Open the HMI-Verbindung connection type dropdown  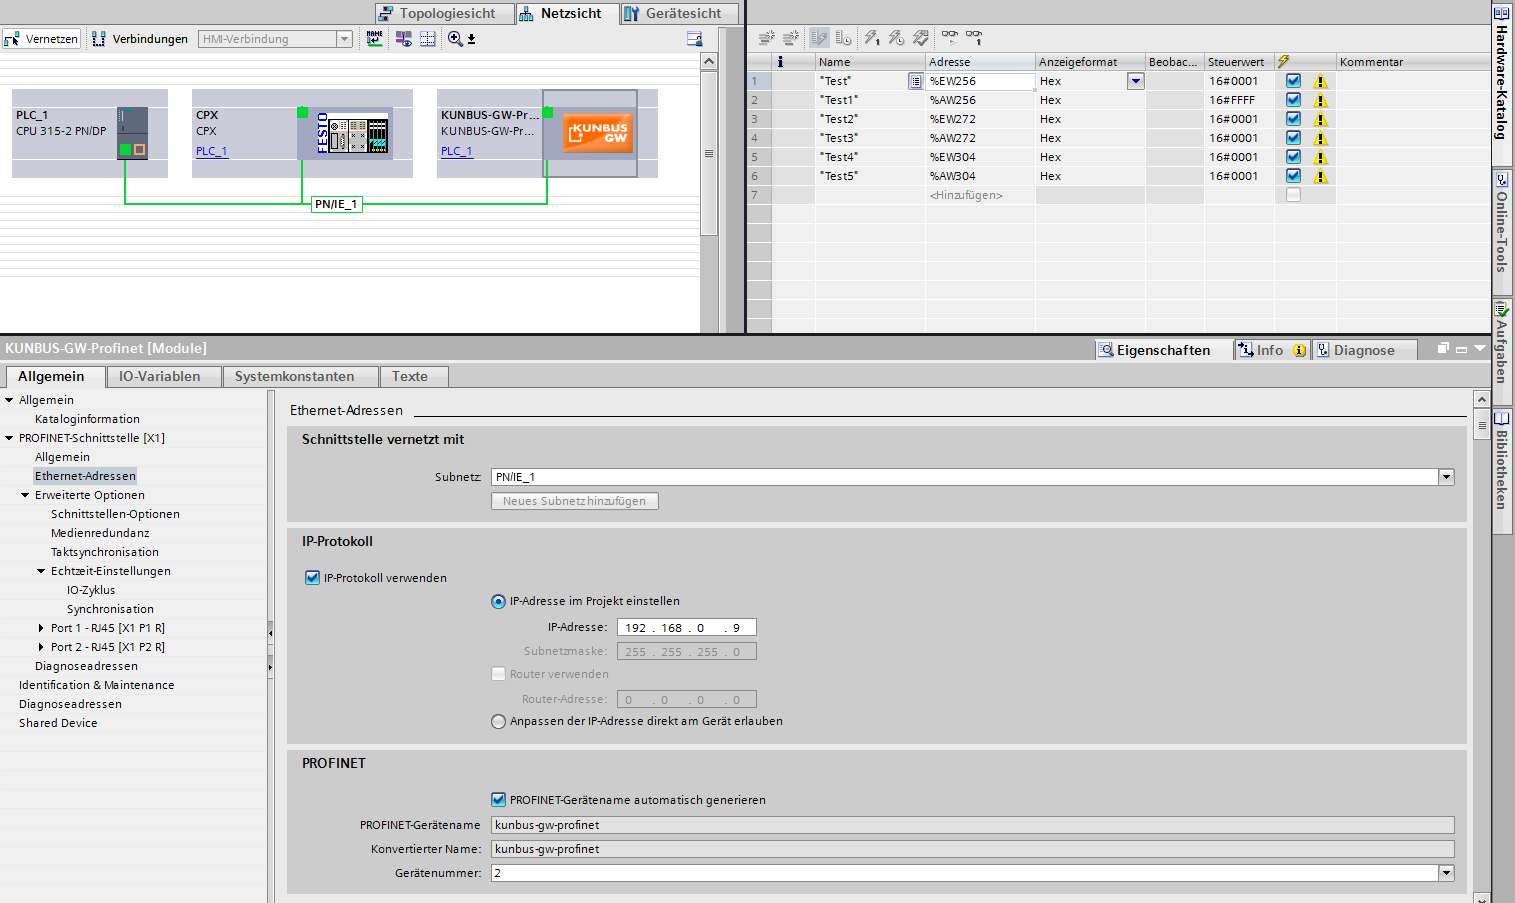point(344,39)
